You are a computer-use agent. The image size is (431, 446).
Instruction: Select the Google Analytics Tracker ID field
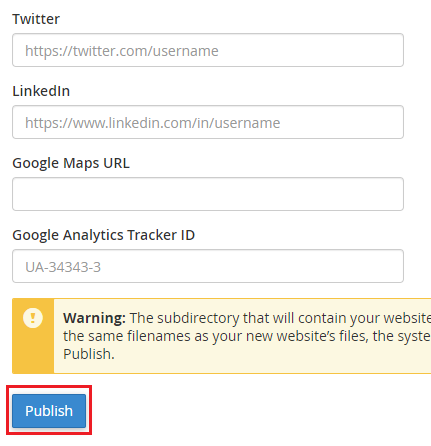(x=208, y=266)
